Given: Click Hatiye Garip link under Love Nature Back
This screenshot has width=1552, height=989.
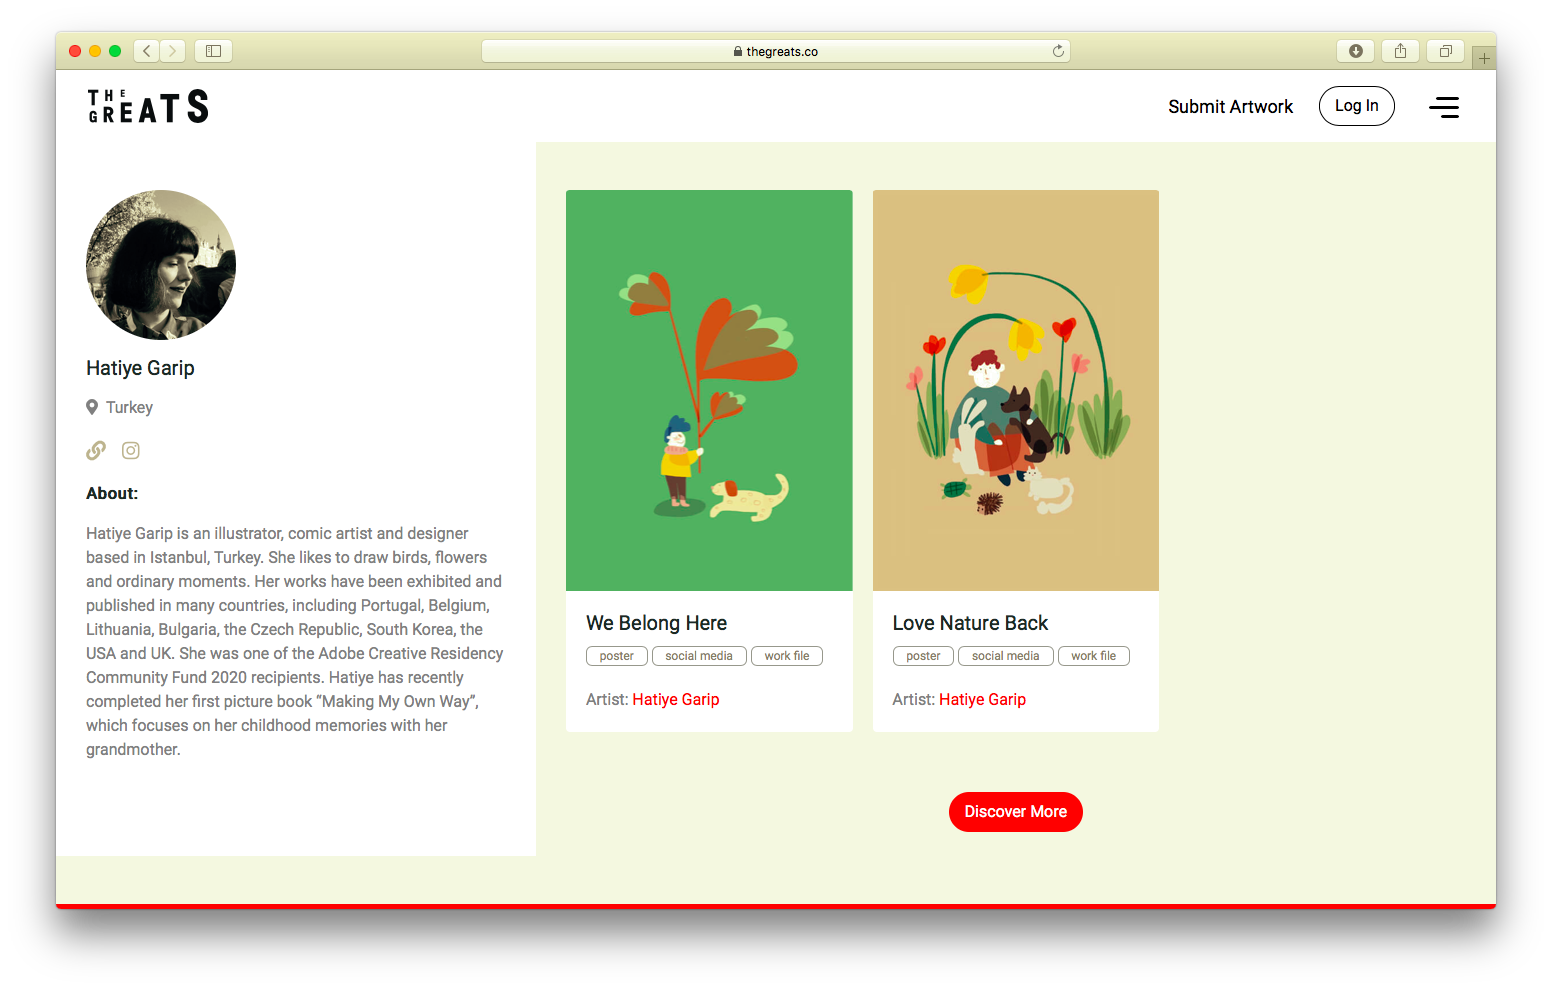Looking at the screenshot, I should (x=982, y=700).
